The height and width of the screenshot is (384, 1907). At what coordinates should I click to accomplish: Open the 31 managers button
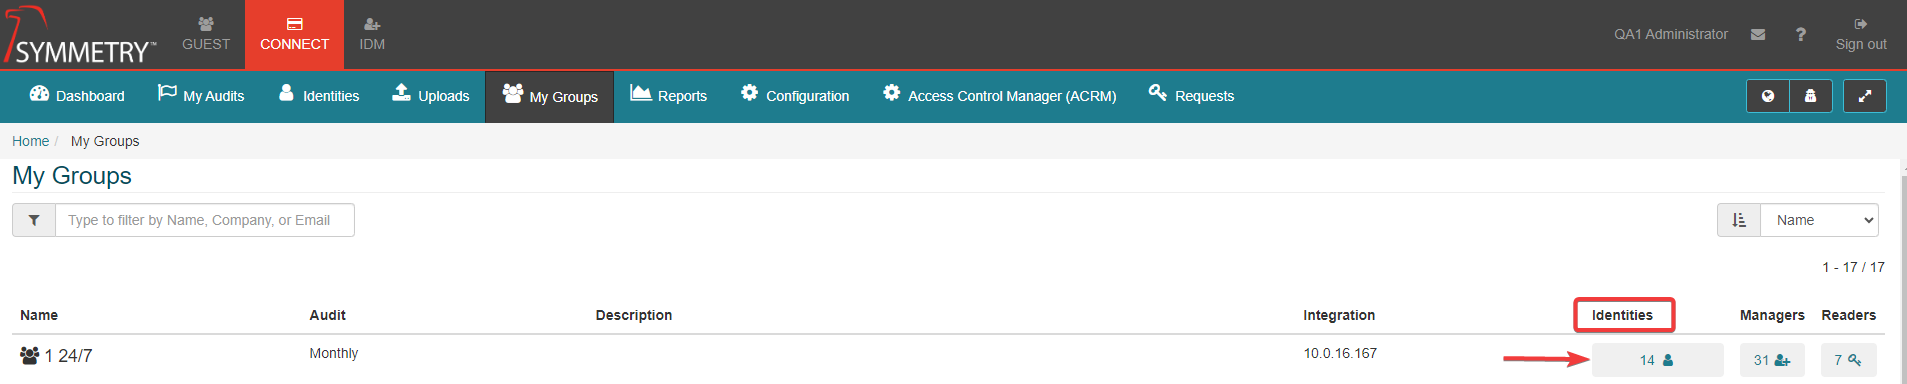pos(1772,360)
